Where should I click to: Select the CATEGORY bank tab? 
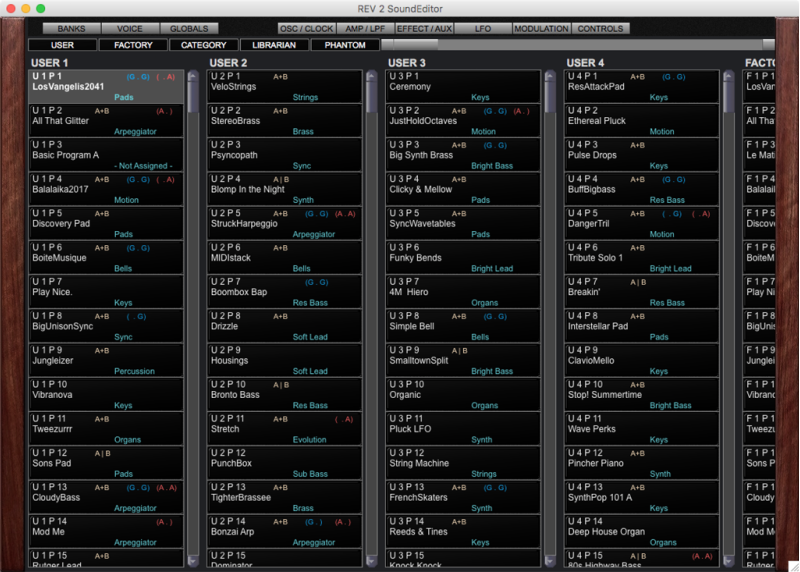[x=204, y=45]
